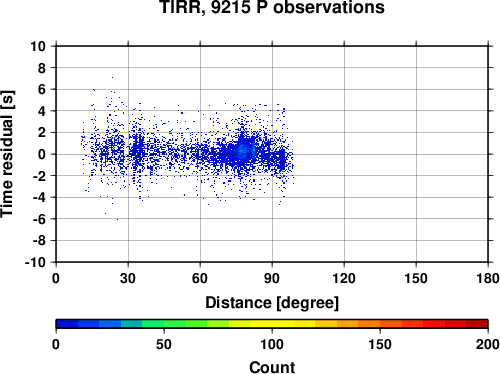Select the orange colorbar segment near 150
500x374 pixels.
(x=380, y=324)
